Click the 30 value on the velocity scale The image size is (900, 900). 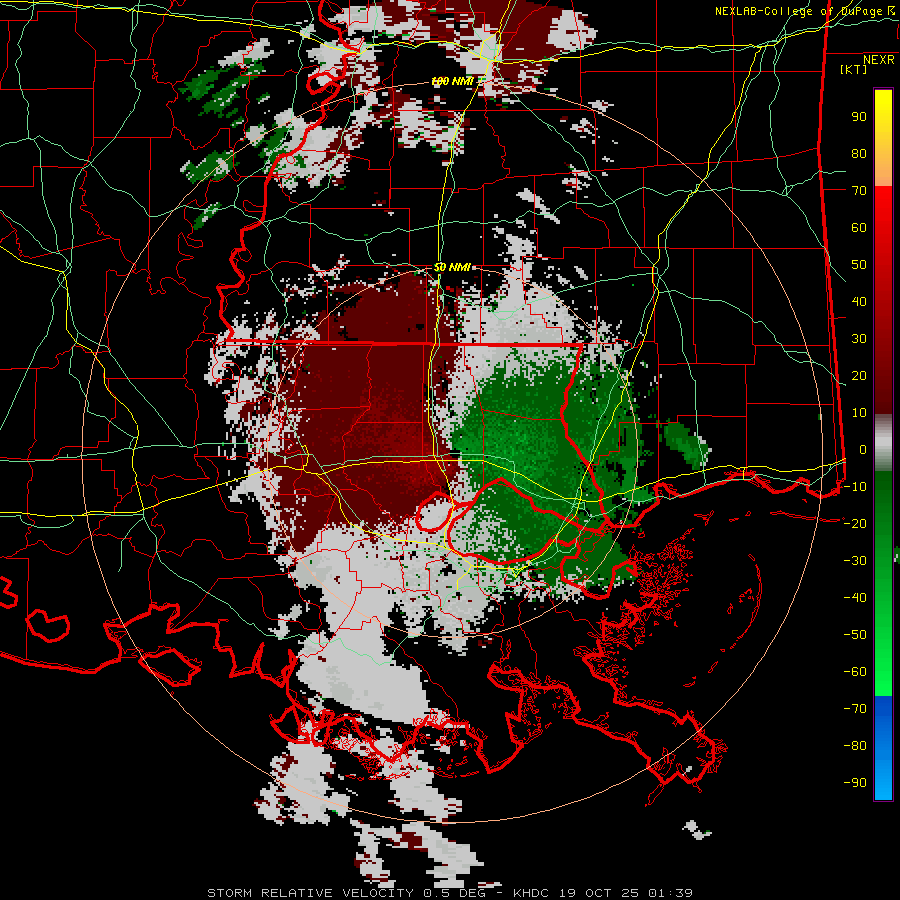859,339
